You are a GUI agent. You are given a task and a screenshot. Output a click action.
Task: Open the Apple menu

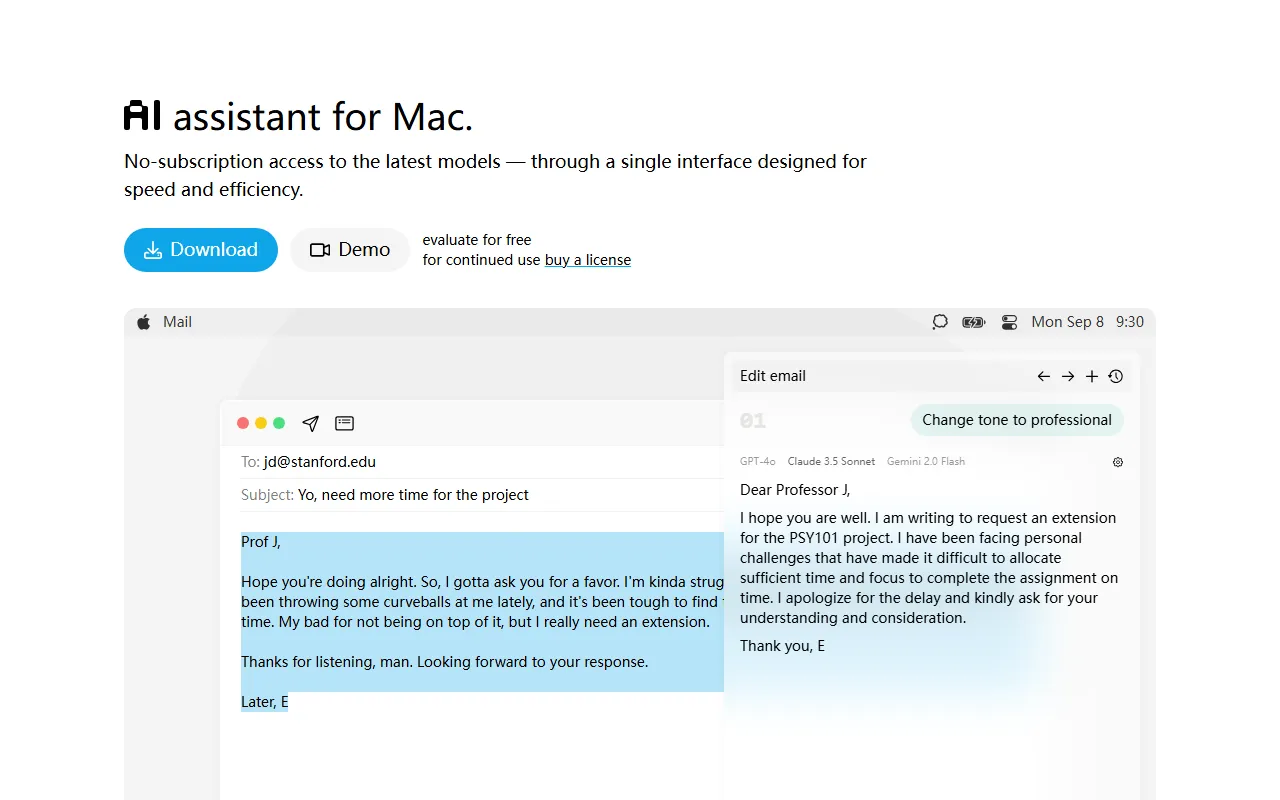pyautogui.click(x=144, y=322)
